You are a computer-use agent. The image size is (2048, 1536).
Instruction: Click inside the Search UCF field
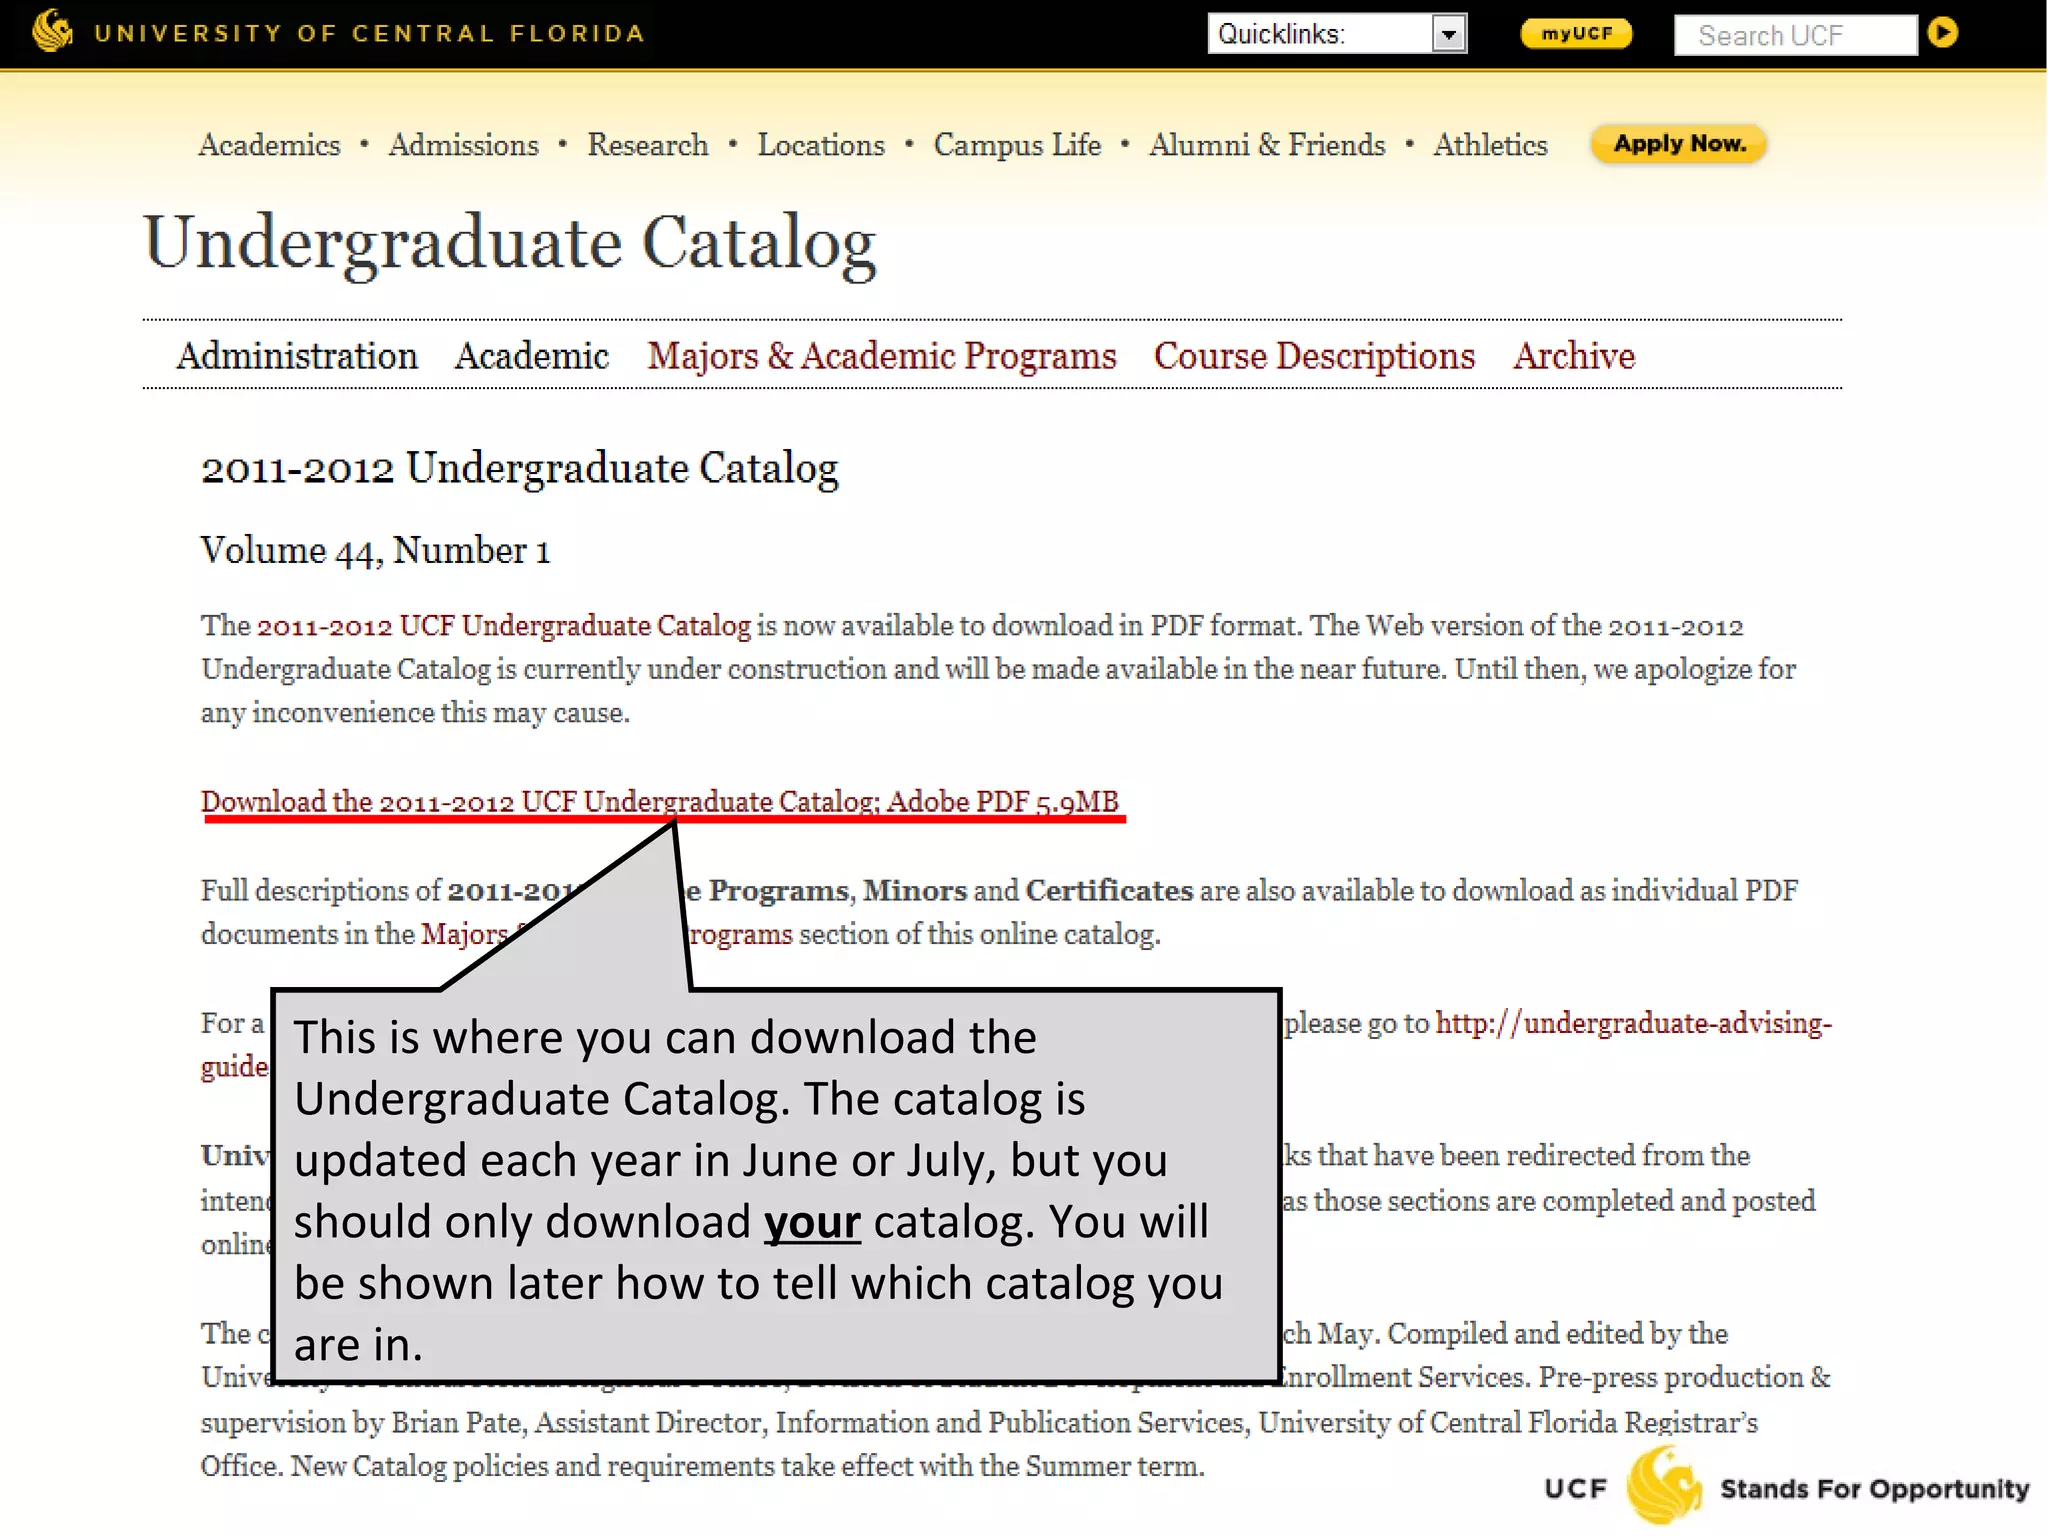click(x=1796, y=35)
